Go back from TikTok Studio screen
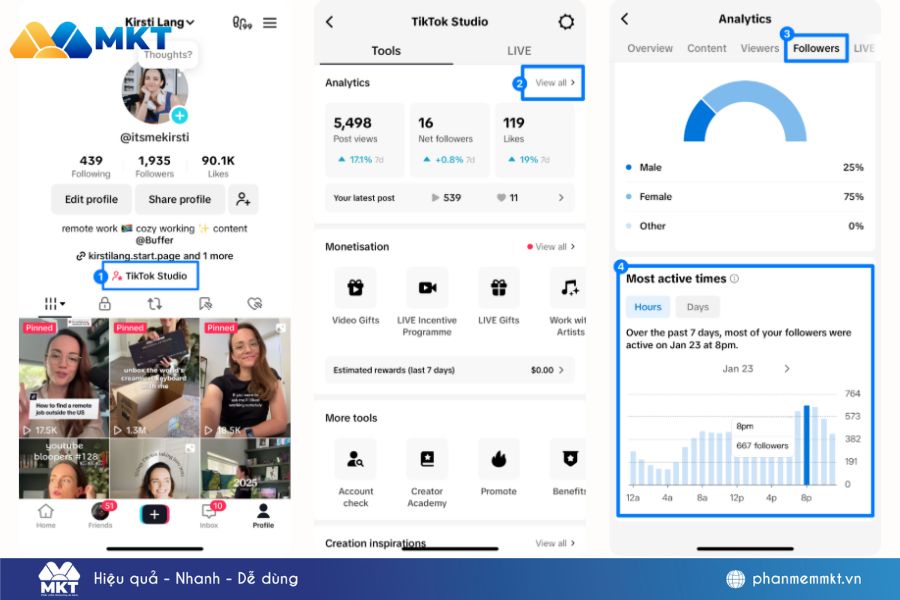 [x=329, y=22]
